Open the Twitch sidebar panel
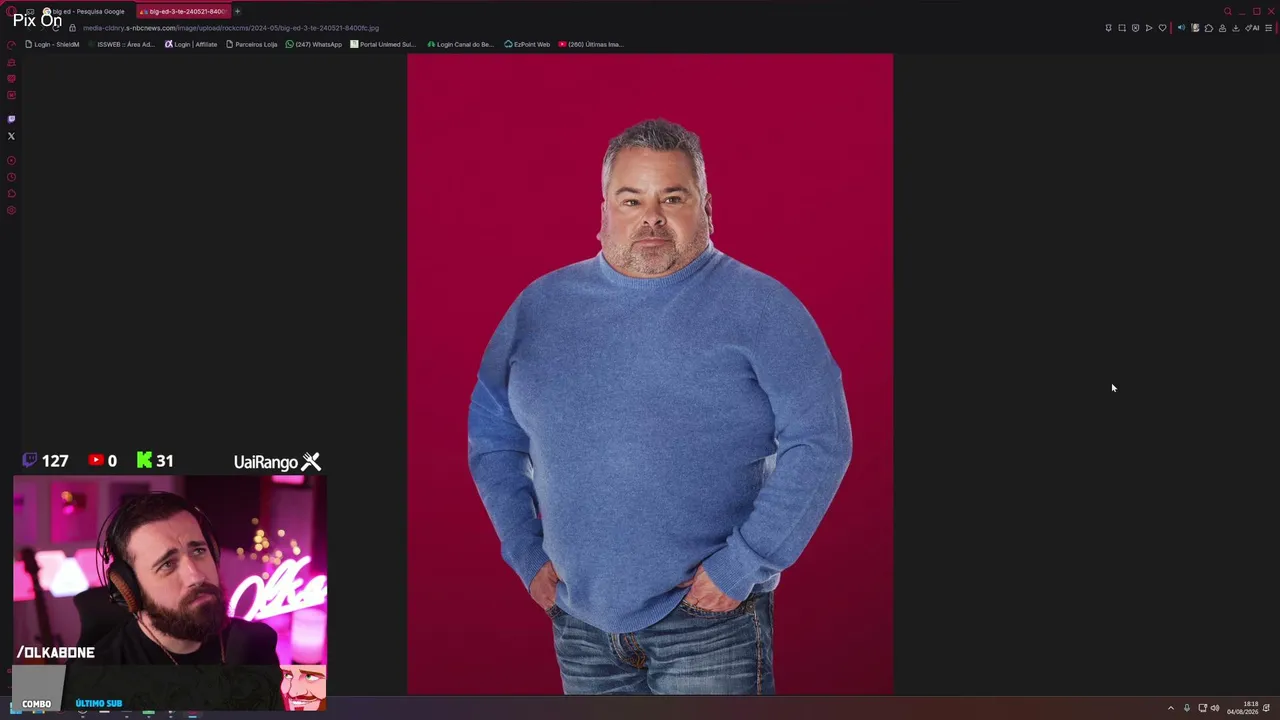 [11, 119]
